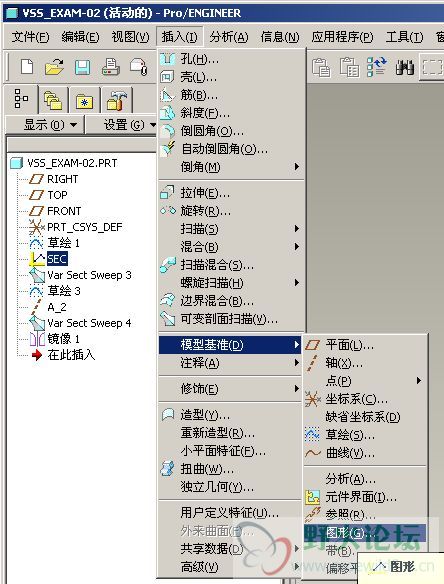
Task: Select 草绘 3 sketch in model tree
Action: 55,291
